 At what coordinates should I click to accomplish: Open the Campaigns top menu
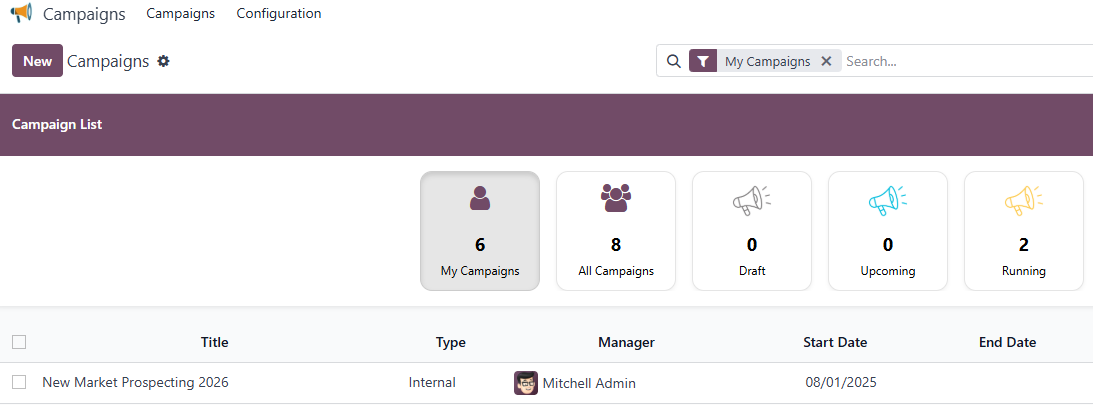point(180,14)
